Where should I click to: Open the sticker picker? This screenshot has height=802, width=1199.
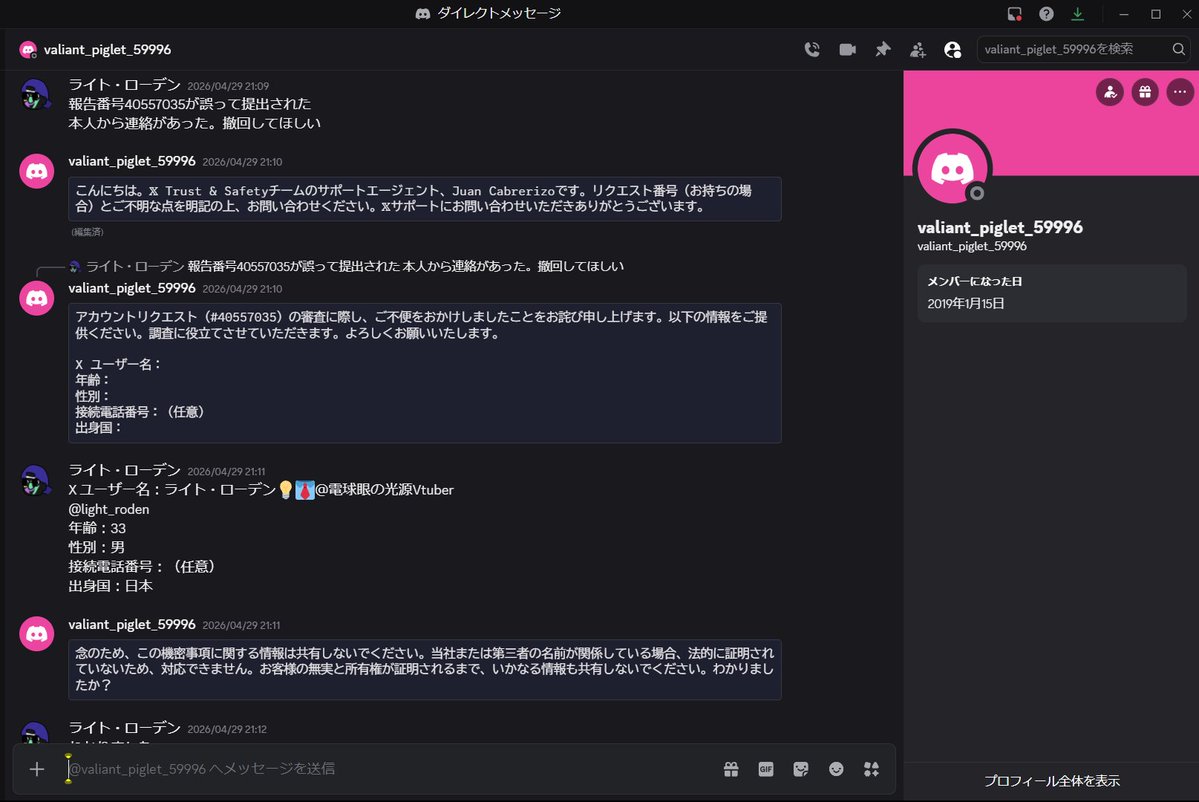(x=801, y=769)
